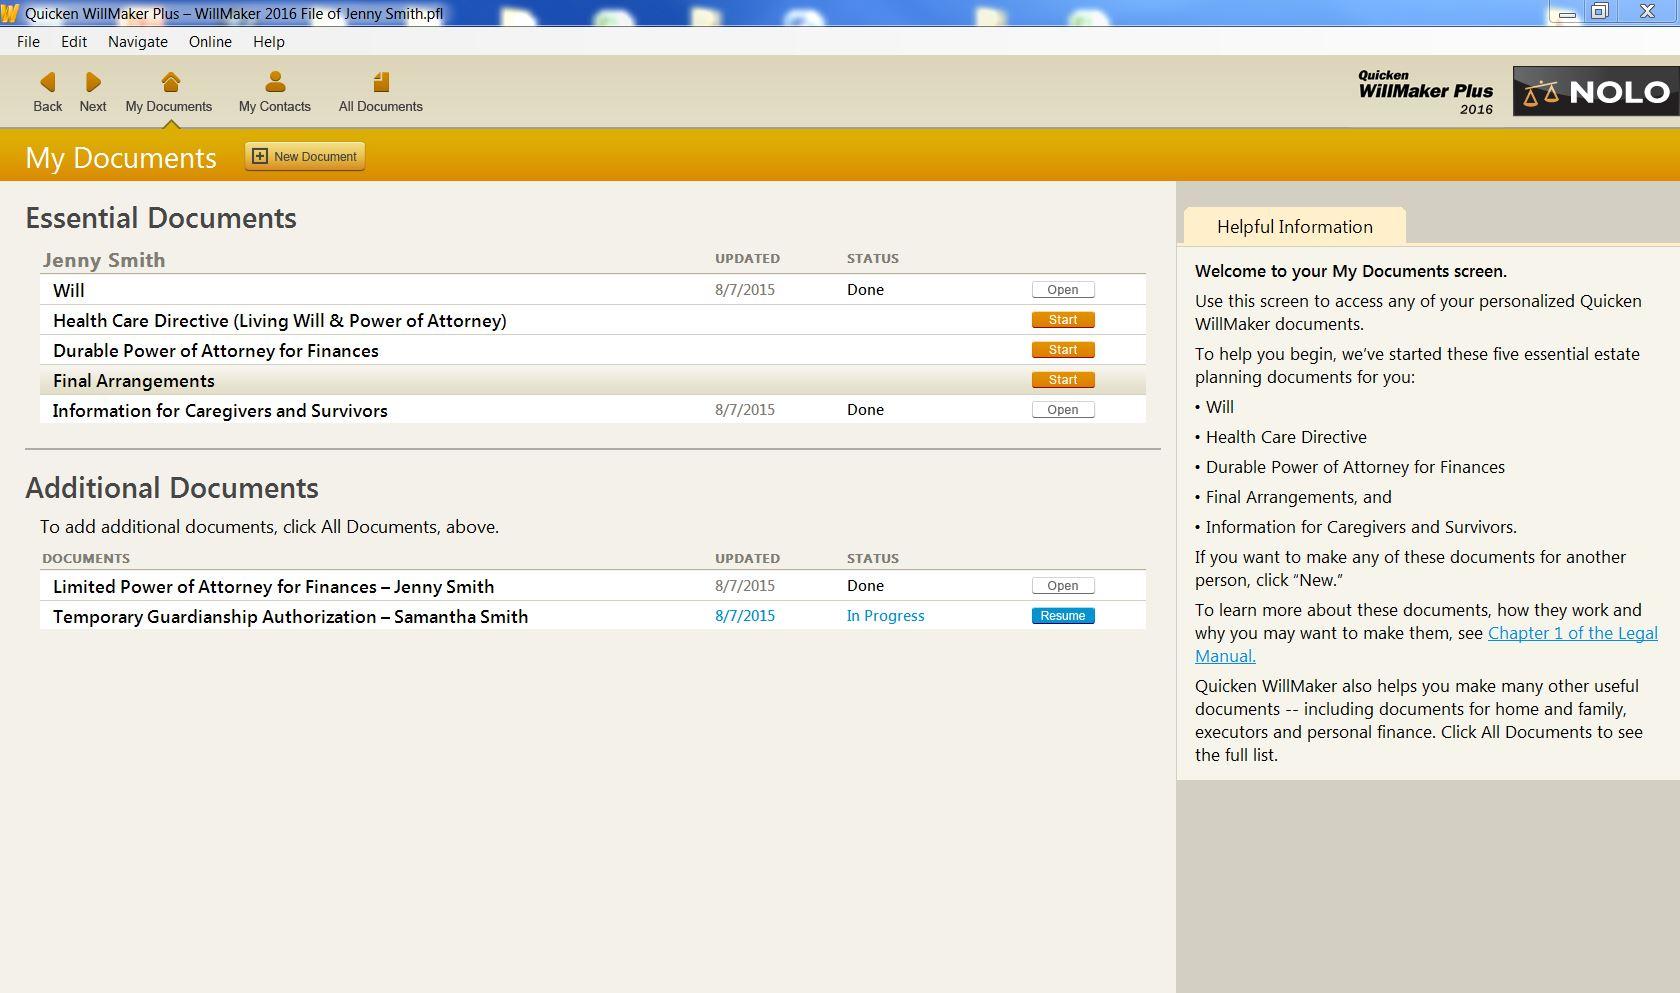The image size is (1680, 993).
Task: Open the Navigate menu
Action: (x=138, y=42)
